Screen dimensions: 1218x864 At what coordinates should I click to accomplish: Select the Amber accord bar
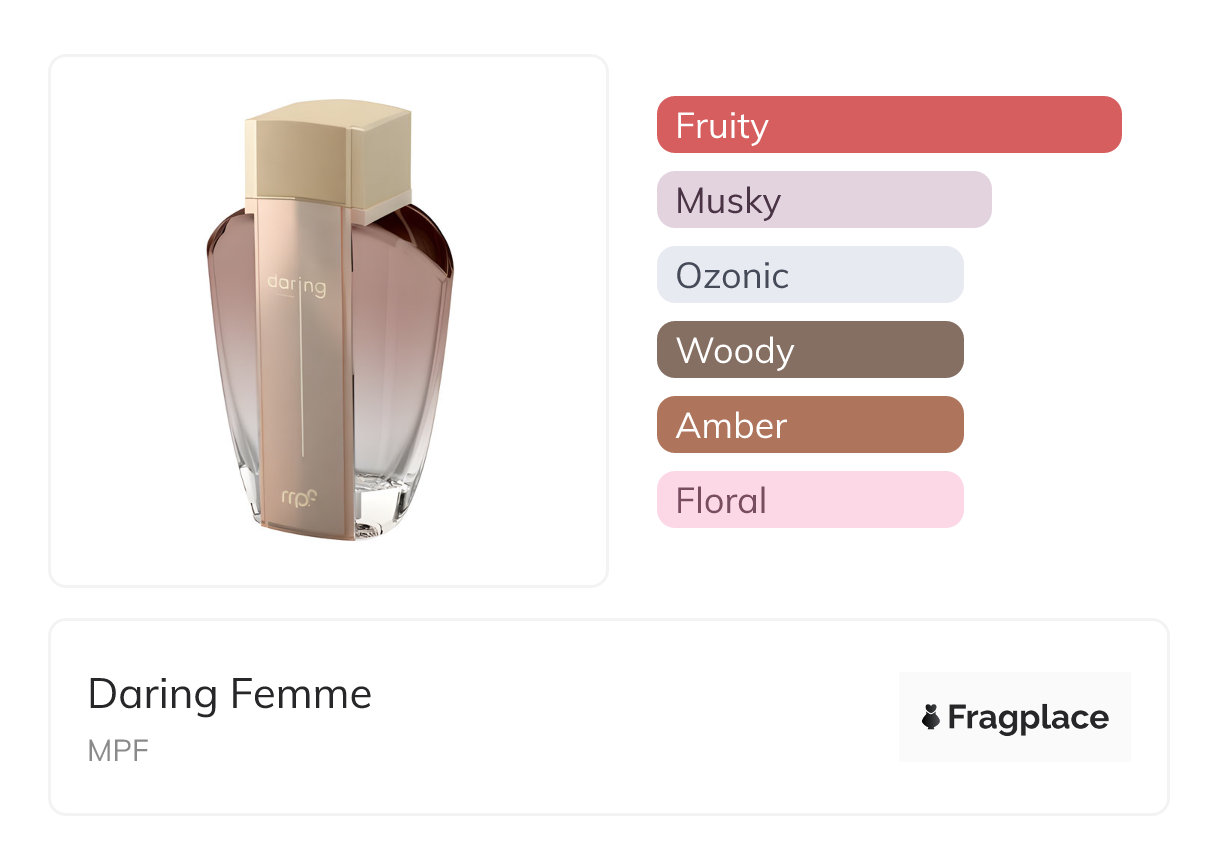(810, 425)
